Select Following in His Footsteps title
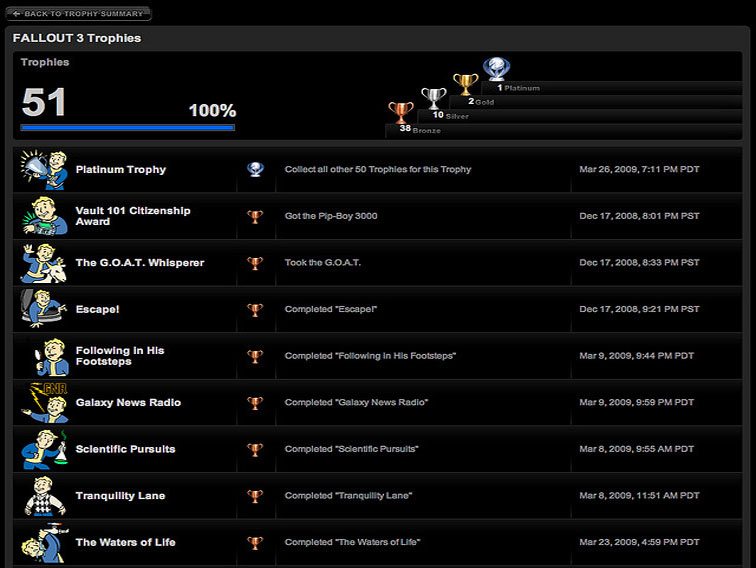This screenshot has height=568, width=756. tap(120, 356)
